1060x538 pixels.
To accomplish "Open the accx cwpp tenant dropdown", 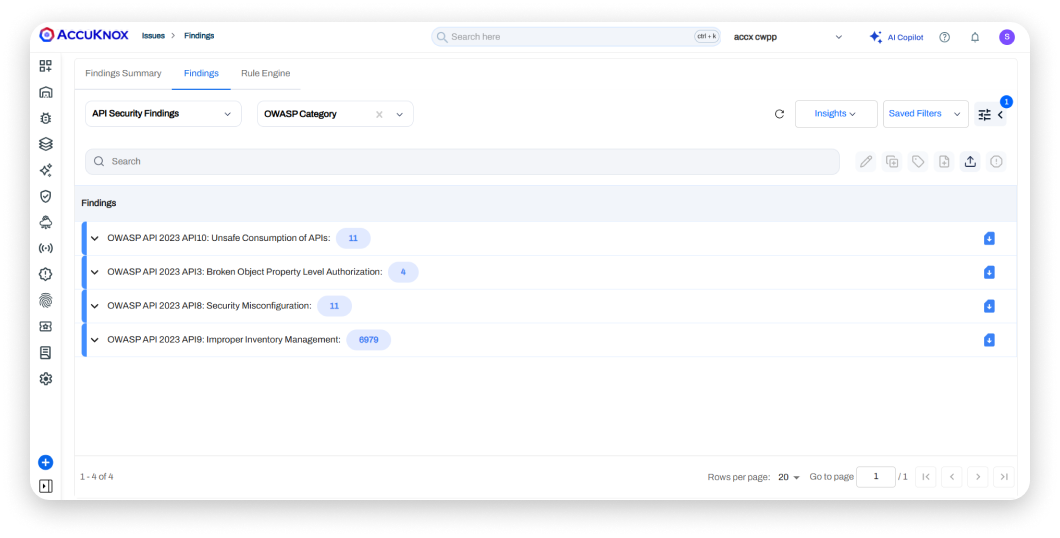I will 788,37.
